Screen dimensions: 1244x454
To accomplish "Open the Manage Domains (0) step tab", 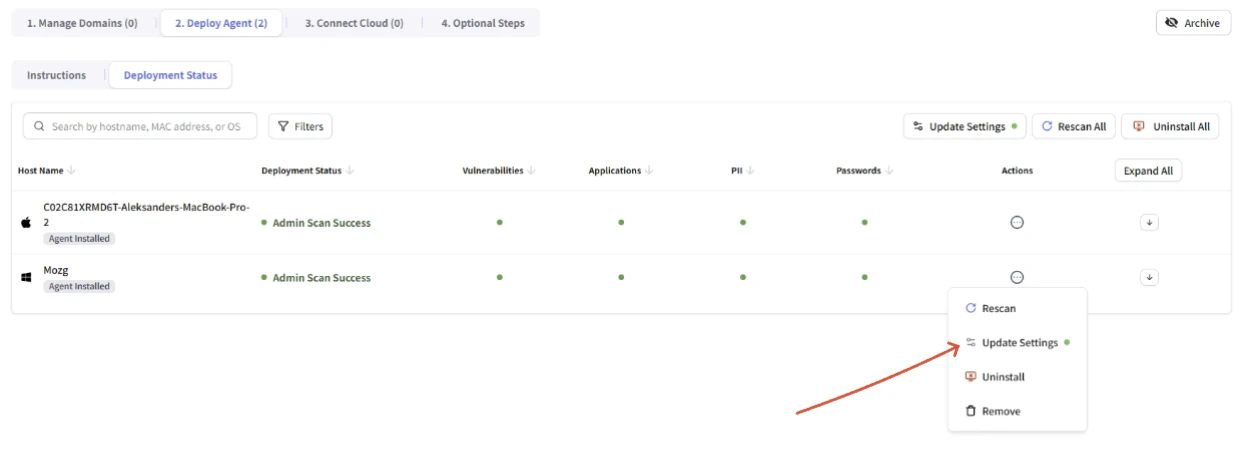I will pyautogui.click(x=82, y=23).
